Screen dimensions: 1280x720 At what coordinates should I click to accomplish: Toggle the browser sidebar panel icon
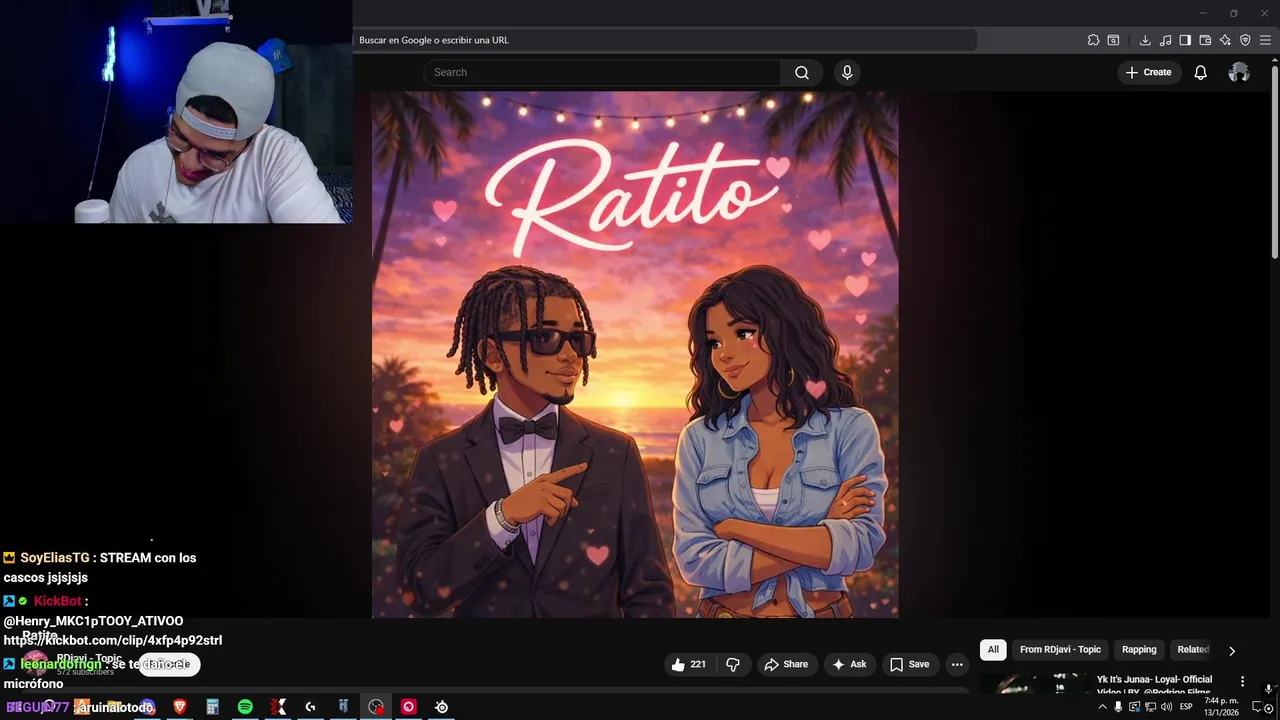[x=1185, y=40]
